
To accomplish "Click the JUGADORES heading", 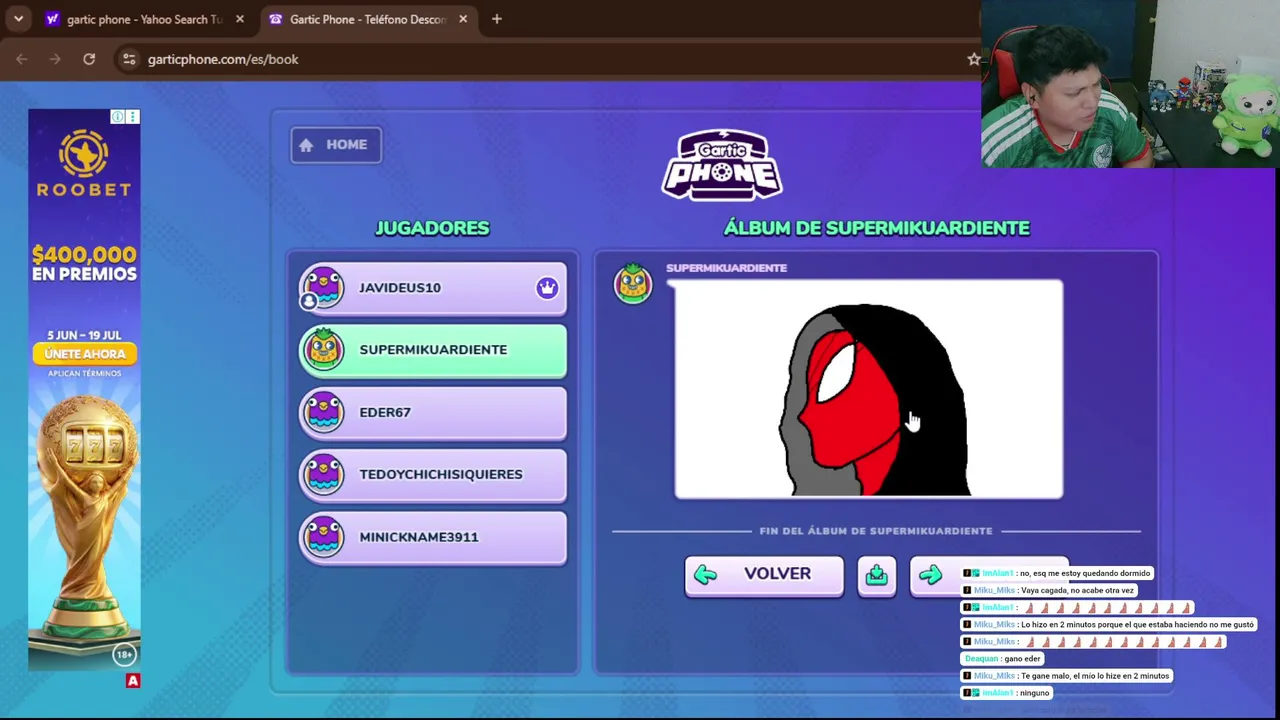I will tap(432, 228).
